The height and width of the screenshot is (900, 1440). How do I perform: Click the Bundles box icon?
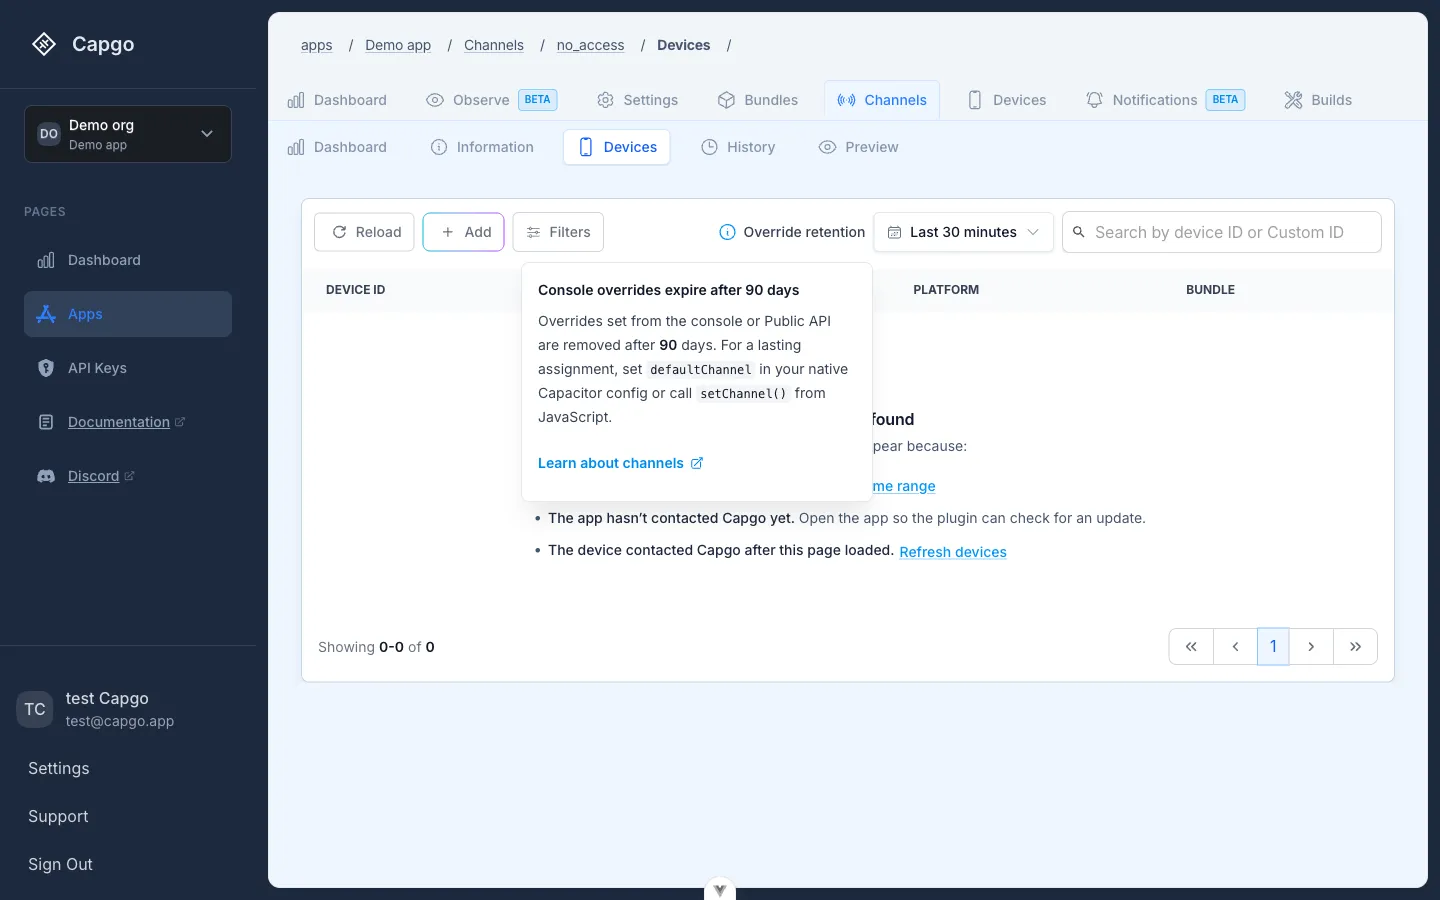(x=727, y=100)
